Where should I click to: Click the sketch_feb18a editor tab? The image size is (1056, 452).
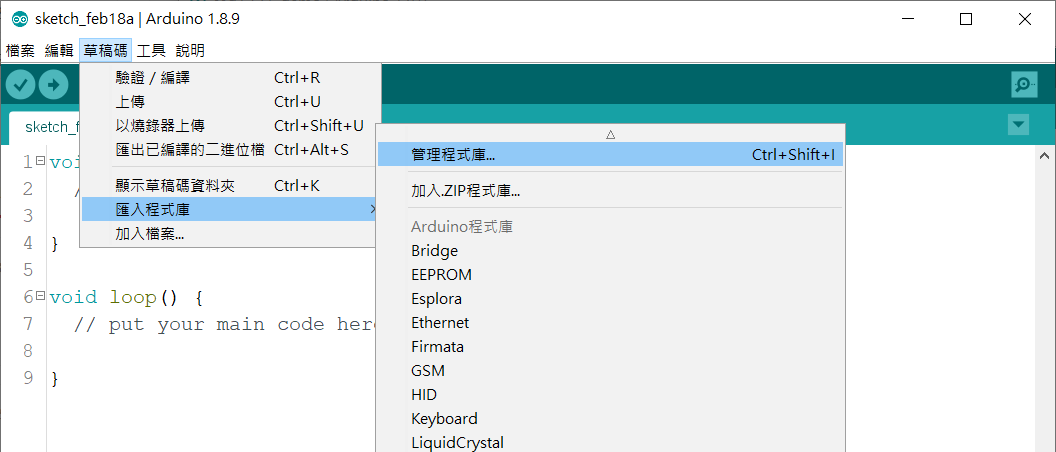pos(44,127)
